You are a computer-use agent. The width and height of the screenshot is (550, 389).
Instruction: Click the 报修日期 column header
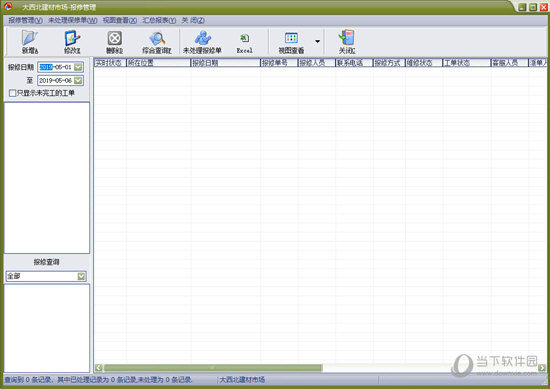(225, 63)
